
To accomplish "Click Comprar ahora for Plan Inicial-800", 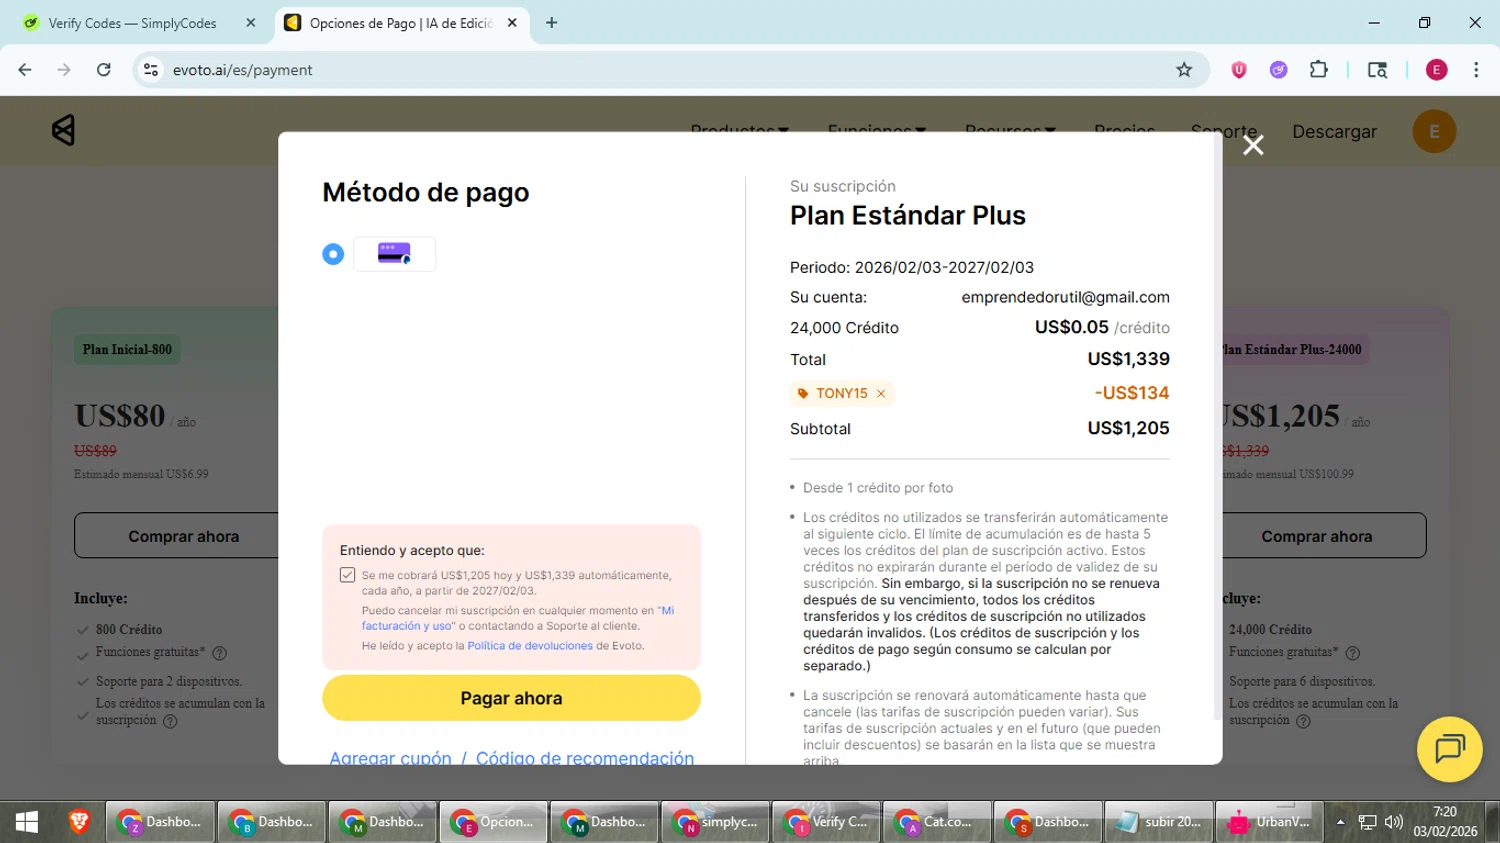I will pyautogui.click(x=183, y=536).
